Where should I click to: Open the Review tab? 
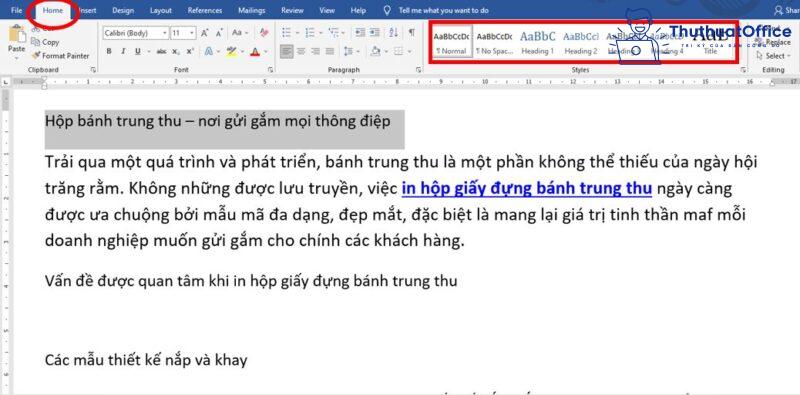coord(292,10)
